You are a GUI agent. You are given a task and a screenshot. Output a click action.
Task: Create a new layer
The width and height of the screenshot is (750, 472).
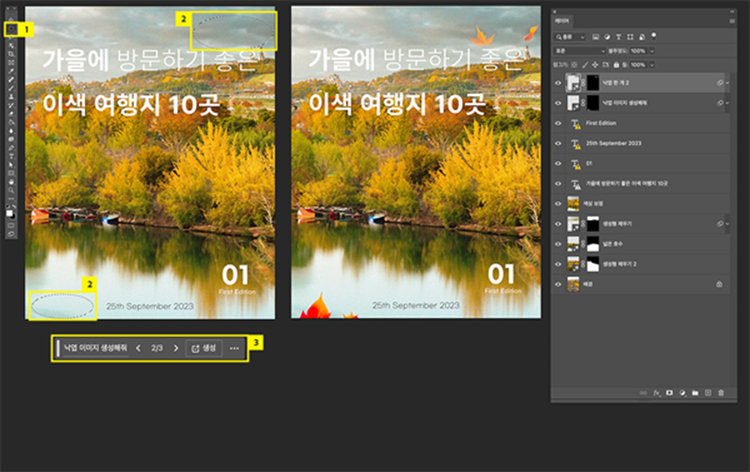click(708, 393)
